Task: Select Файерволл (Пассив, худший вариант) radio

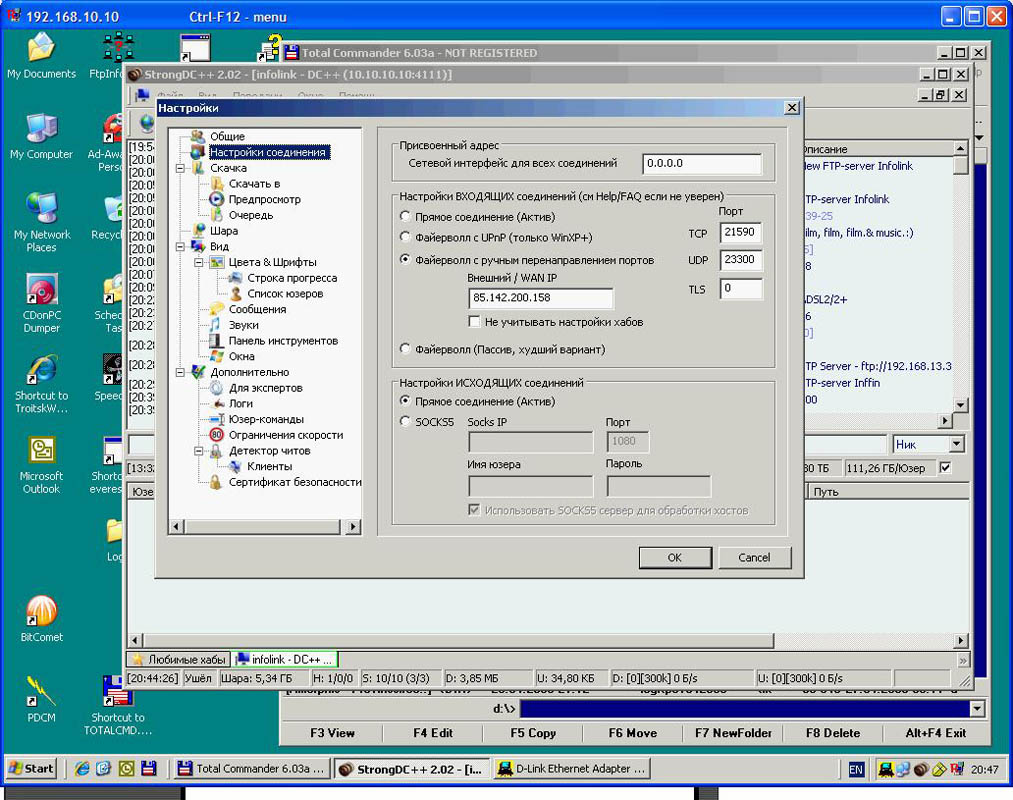Action: [x=405, y=349]
